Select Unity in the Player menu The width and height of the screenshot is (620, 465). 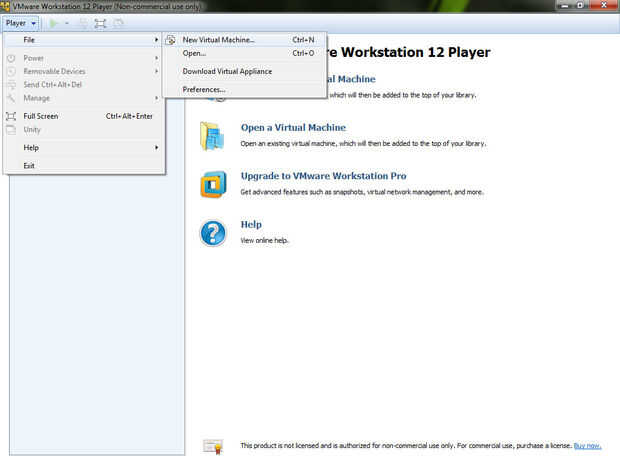coord(84,130)
